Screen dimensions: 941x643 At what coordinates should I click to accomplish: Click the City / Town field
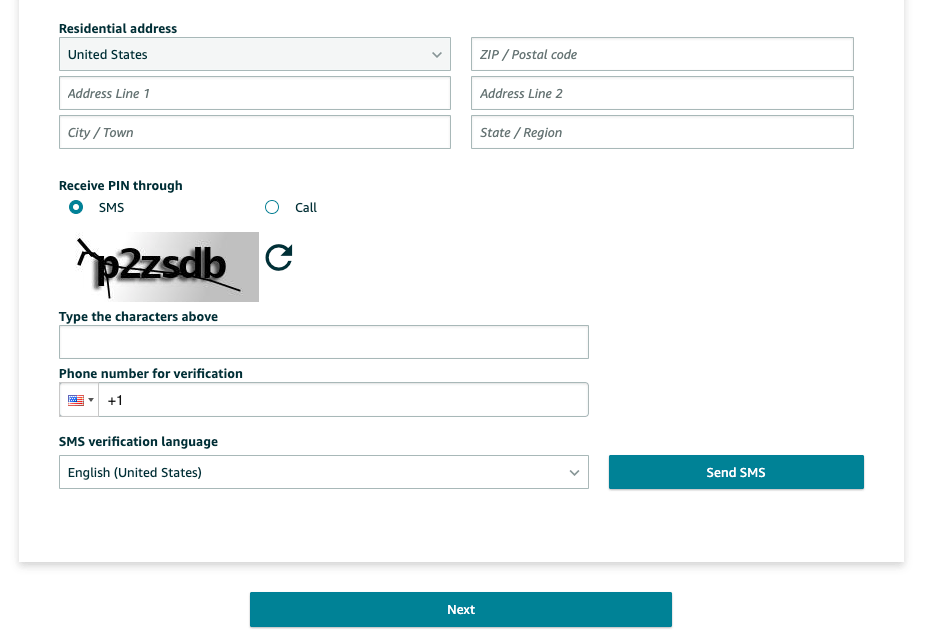coord(254,131)
